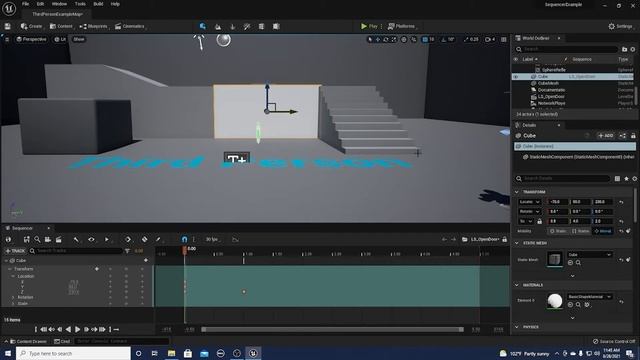Select the Foliage mode icon in toolbar

232,27
